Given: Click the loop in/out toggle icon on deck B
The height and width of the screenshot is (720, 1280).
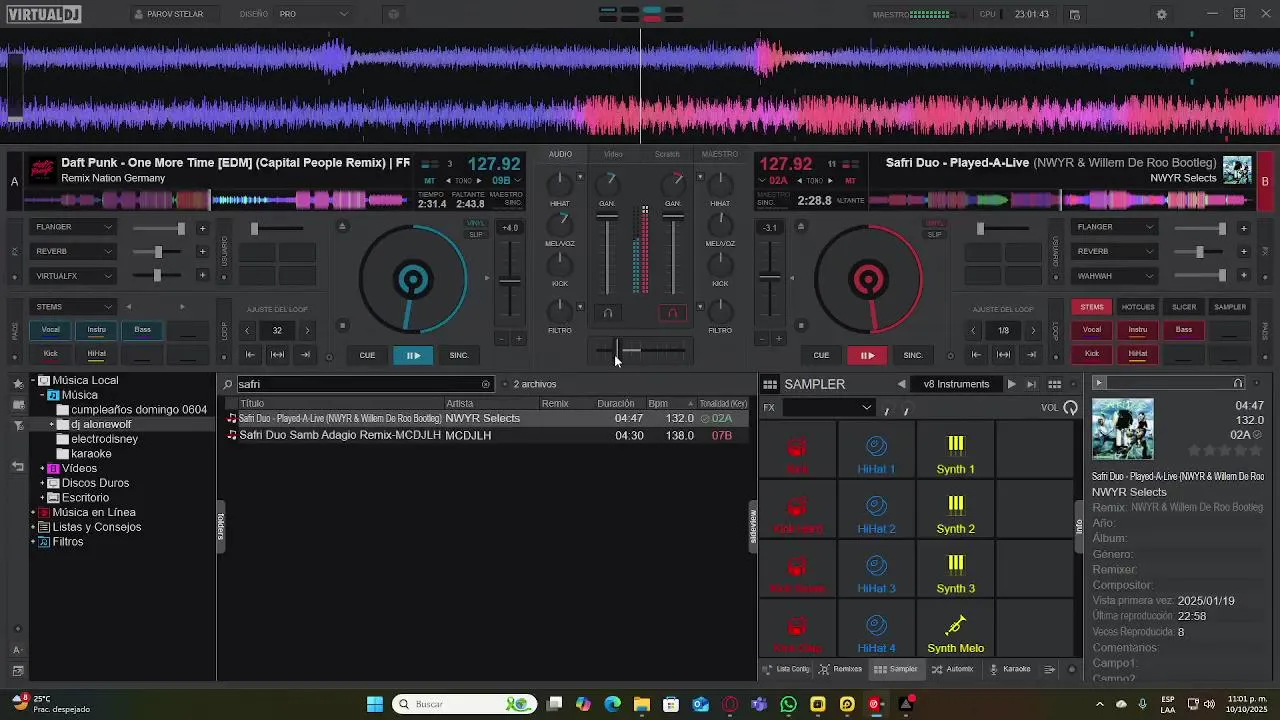Looking at the screenshot, I should click(1003, 354).
